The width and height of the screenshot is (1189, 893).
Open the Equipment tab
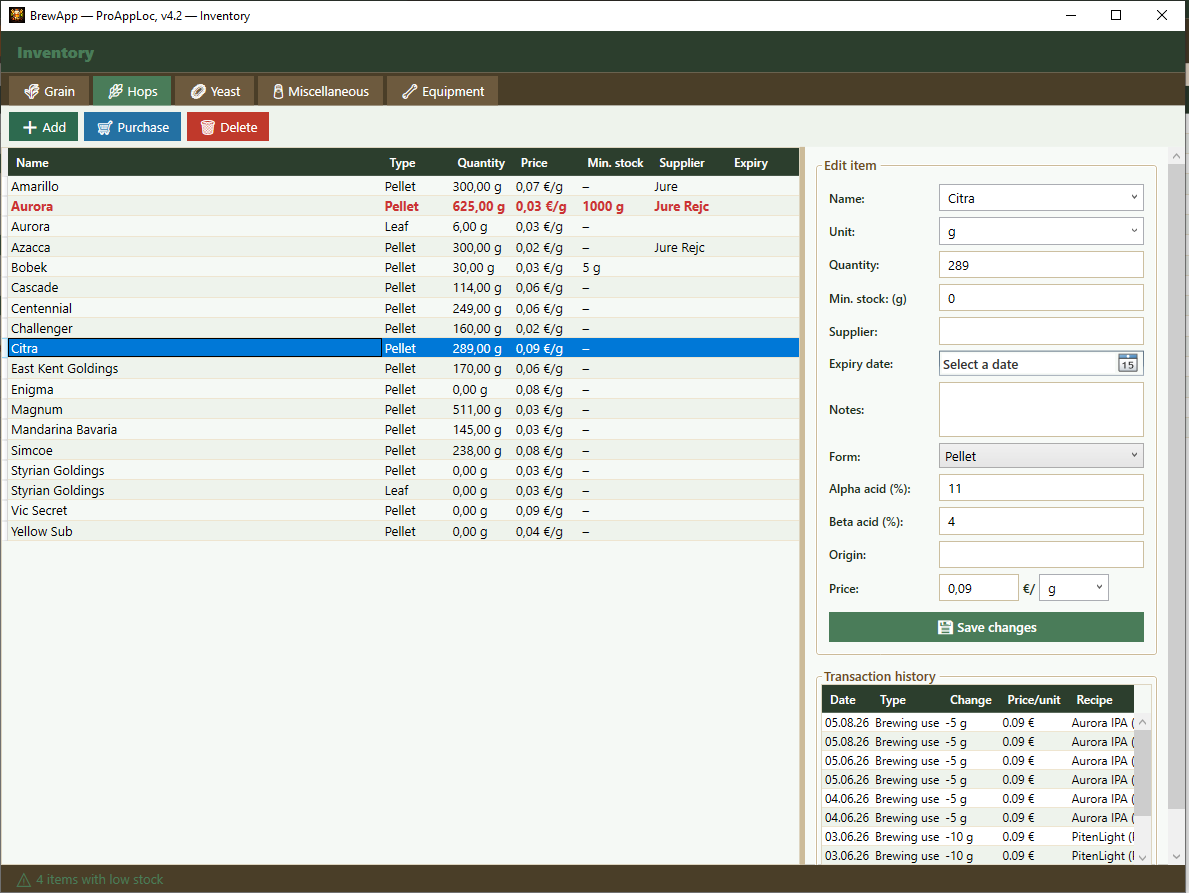[x=443, y=91]
